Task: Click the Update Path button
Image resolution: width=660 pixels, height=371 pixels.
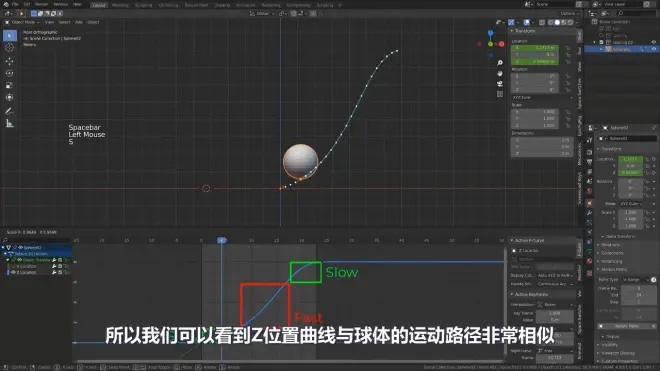Action: tap(626, 326)
